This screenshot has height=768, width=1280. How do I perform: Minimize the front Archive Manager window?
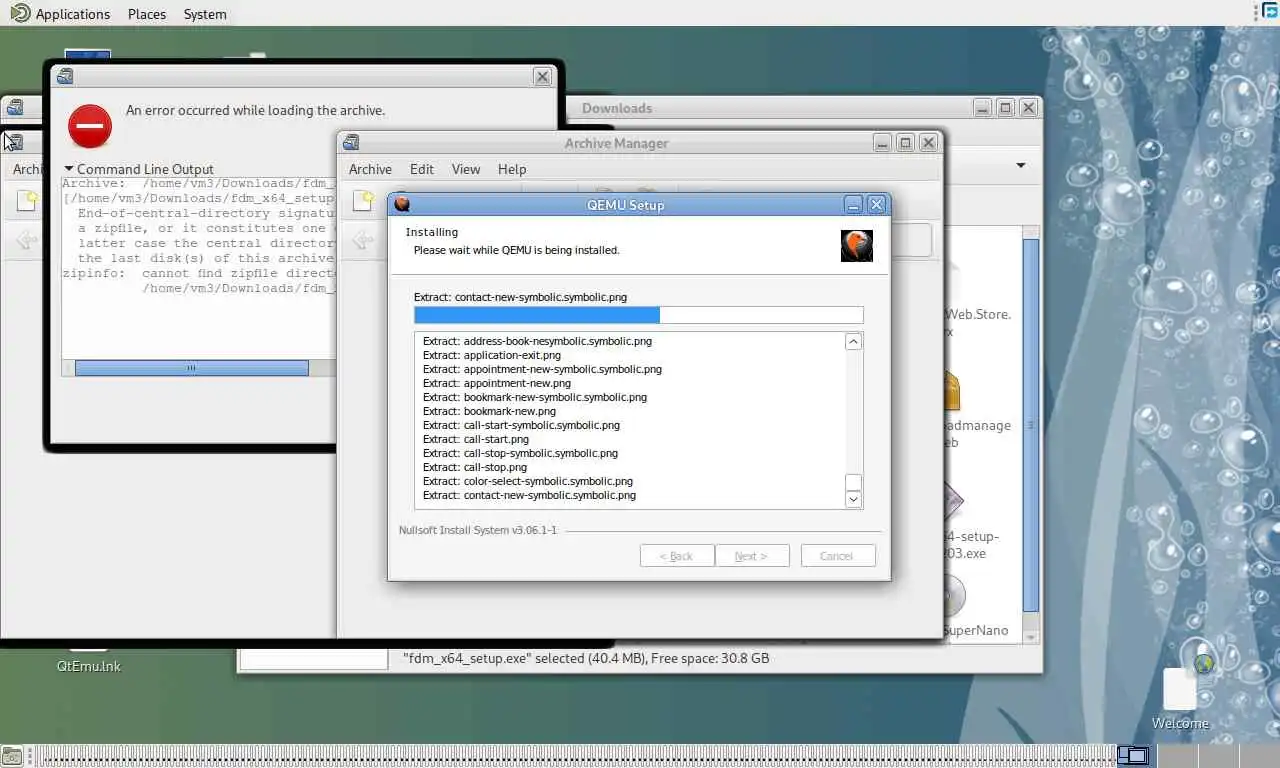882,143
